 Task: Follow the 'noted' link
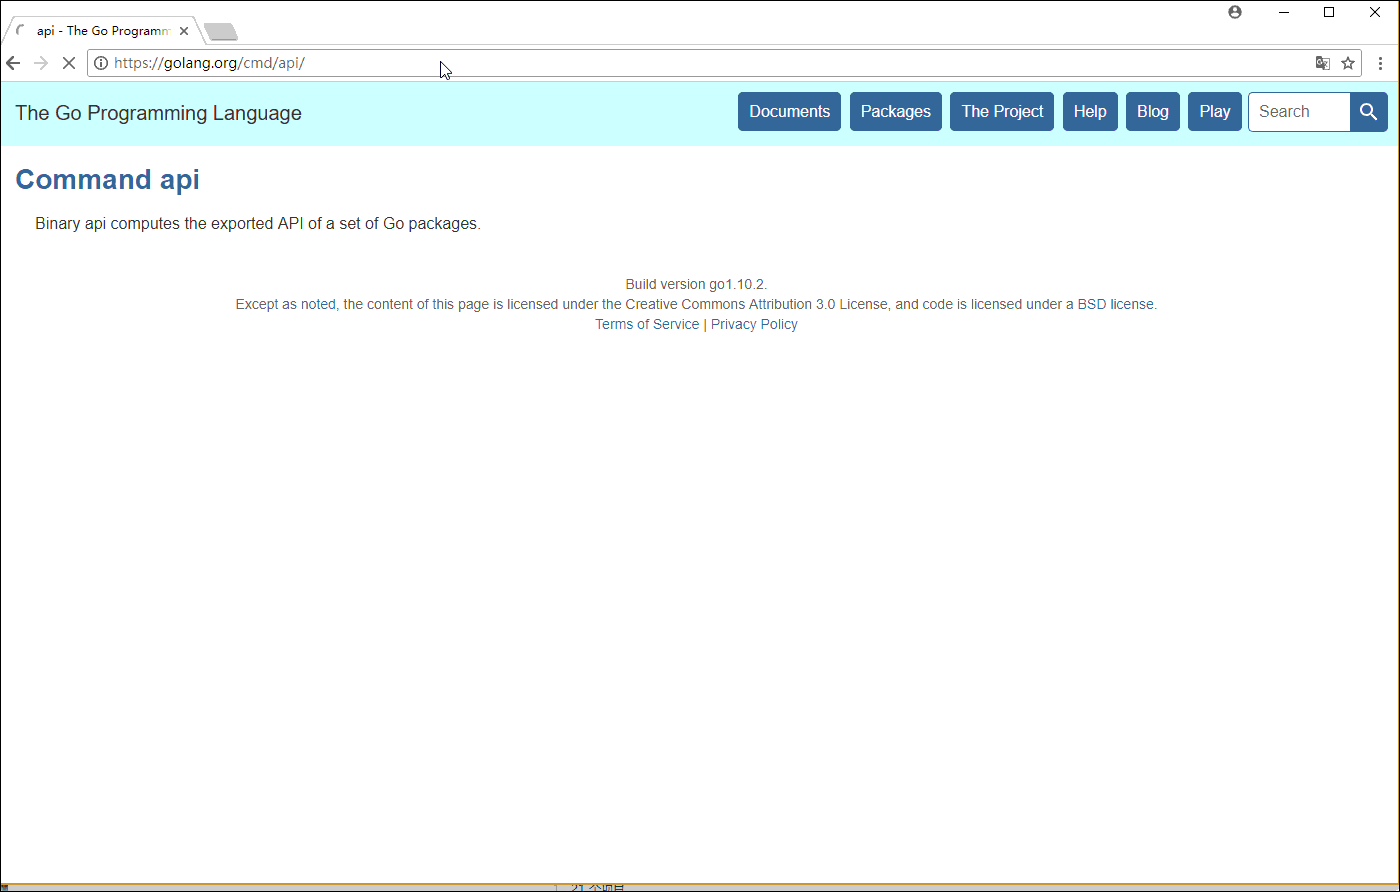pos(318,304)
